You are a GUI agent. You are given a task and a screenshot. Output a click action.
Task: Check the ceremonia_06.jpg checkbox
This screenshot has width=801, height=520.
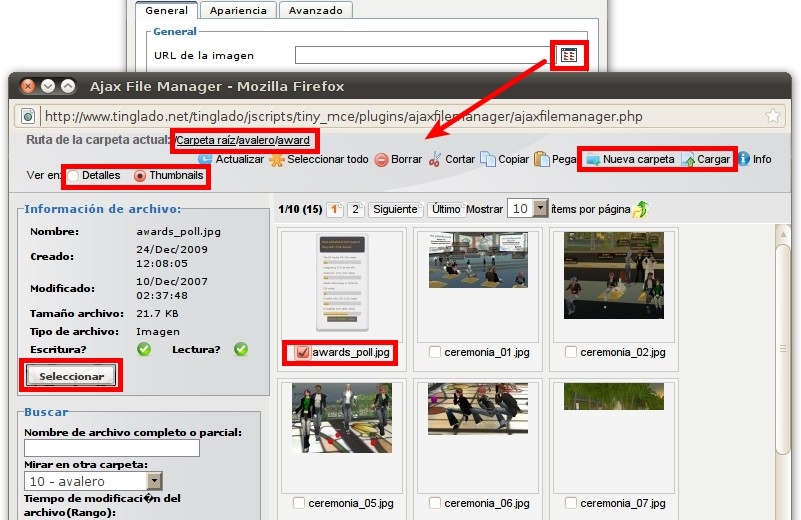pyautogui.click(x=435, y=503)
